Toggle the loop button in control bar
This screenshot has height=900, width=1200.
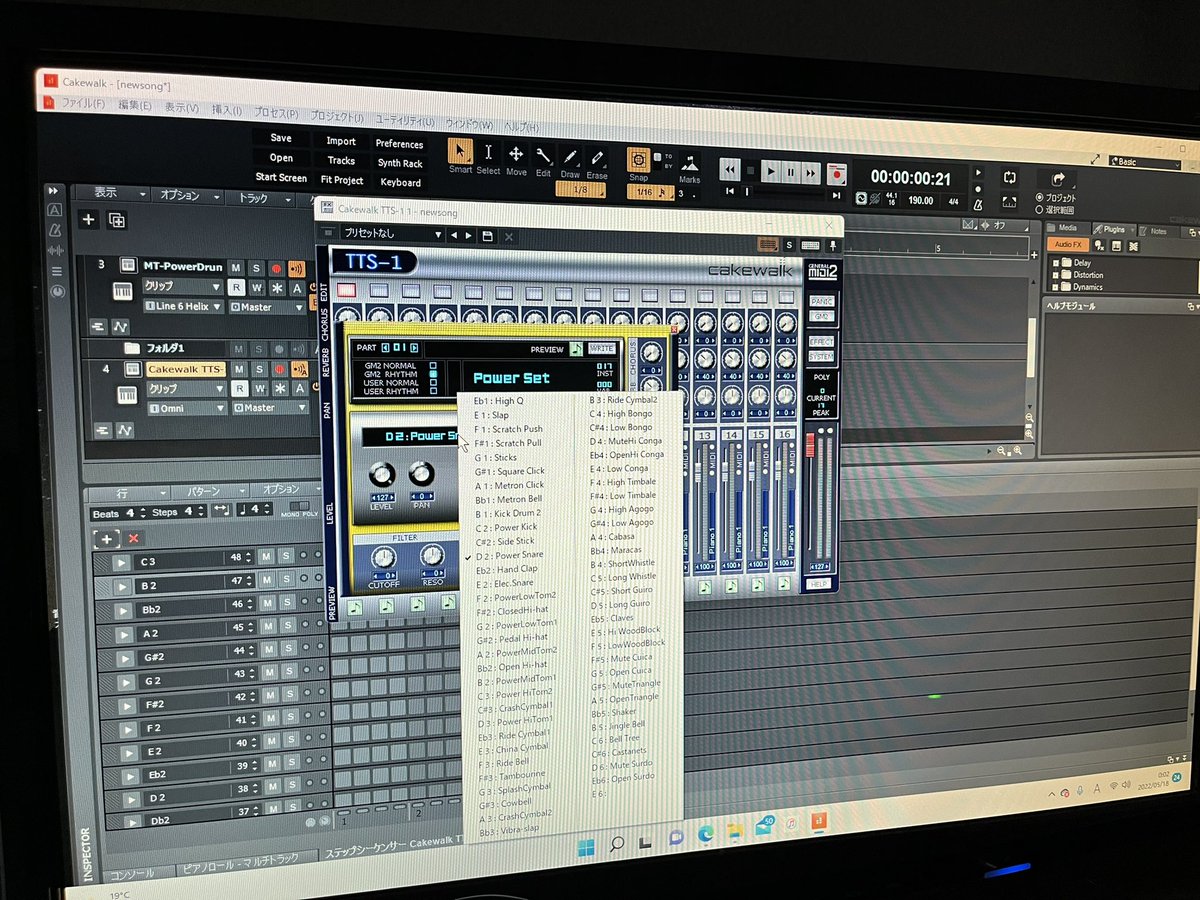tap(1009, 177)
